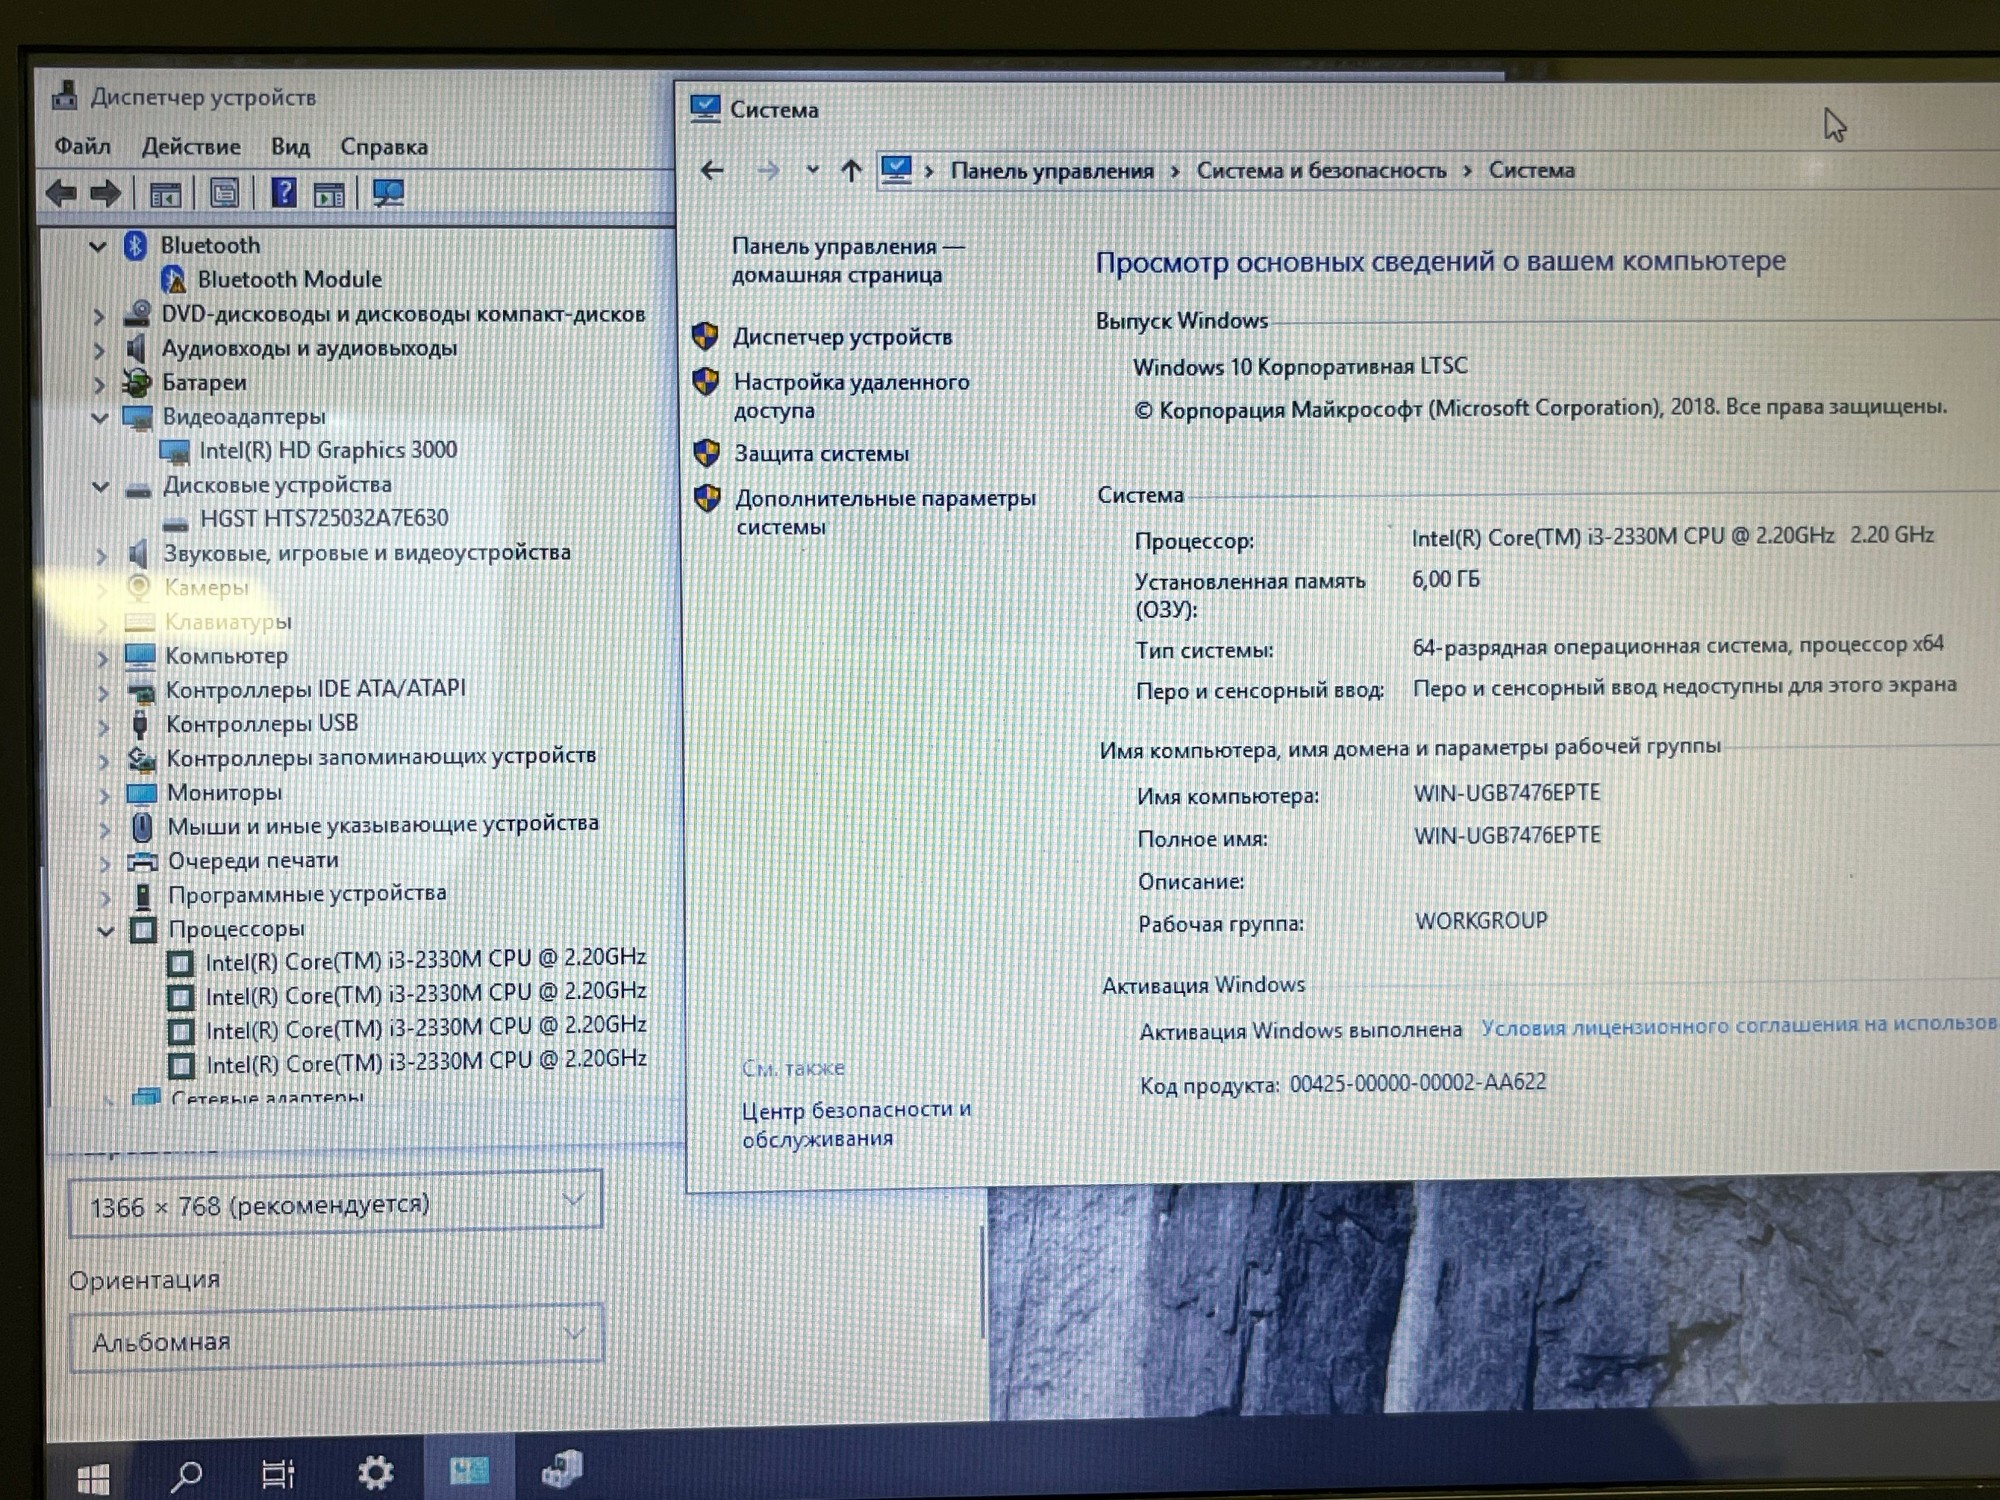Expand Мыши и иные указывающие устройства node
This screenshot has height=1500, width=2000.
coord(105,828)
